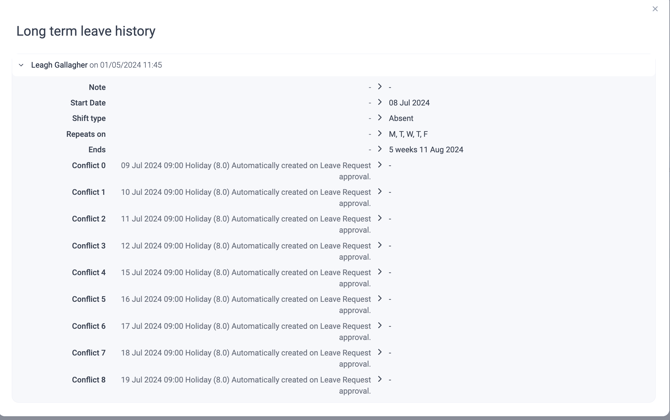Click the Conflict 4 label
Image resolution: width=670 pixels, height=420 pixels.
tap(88, 272)
